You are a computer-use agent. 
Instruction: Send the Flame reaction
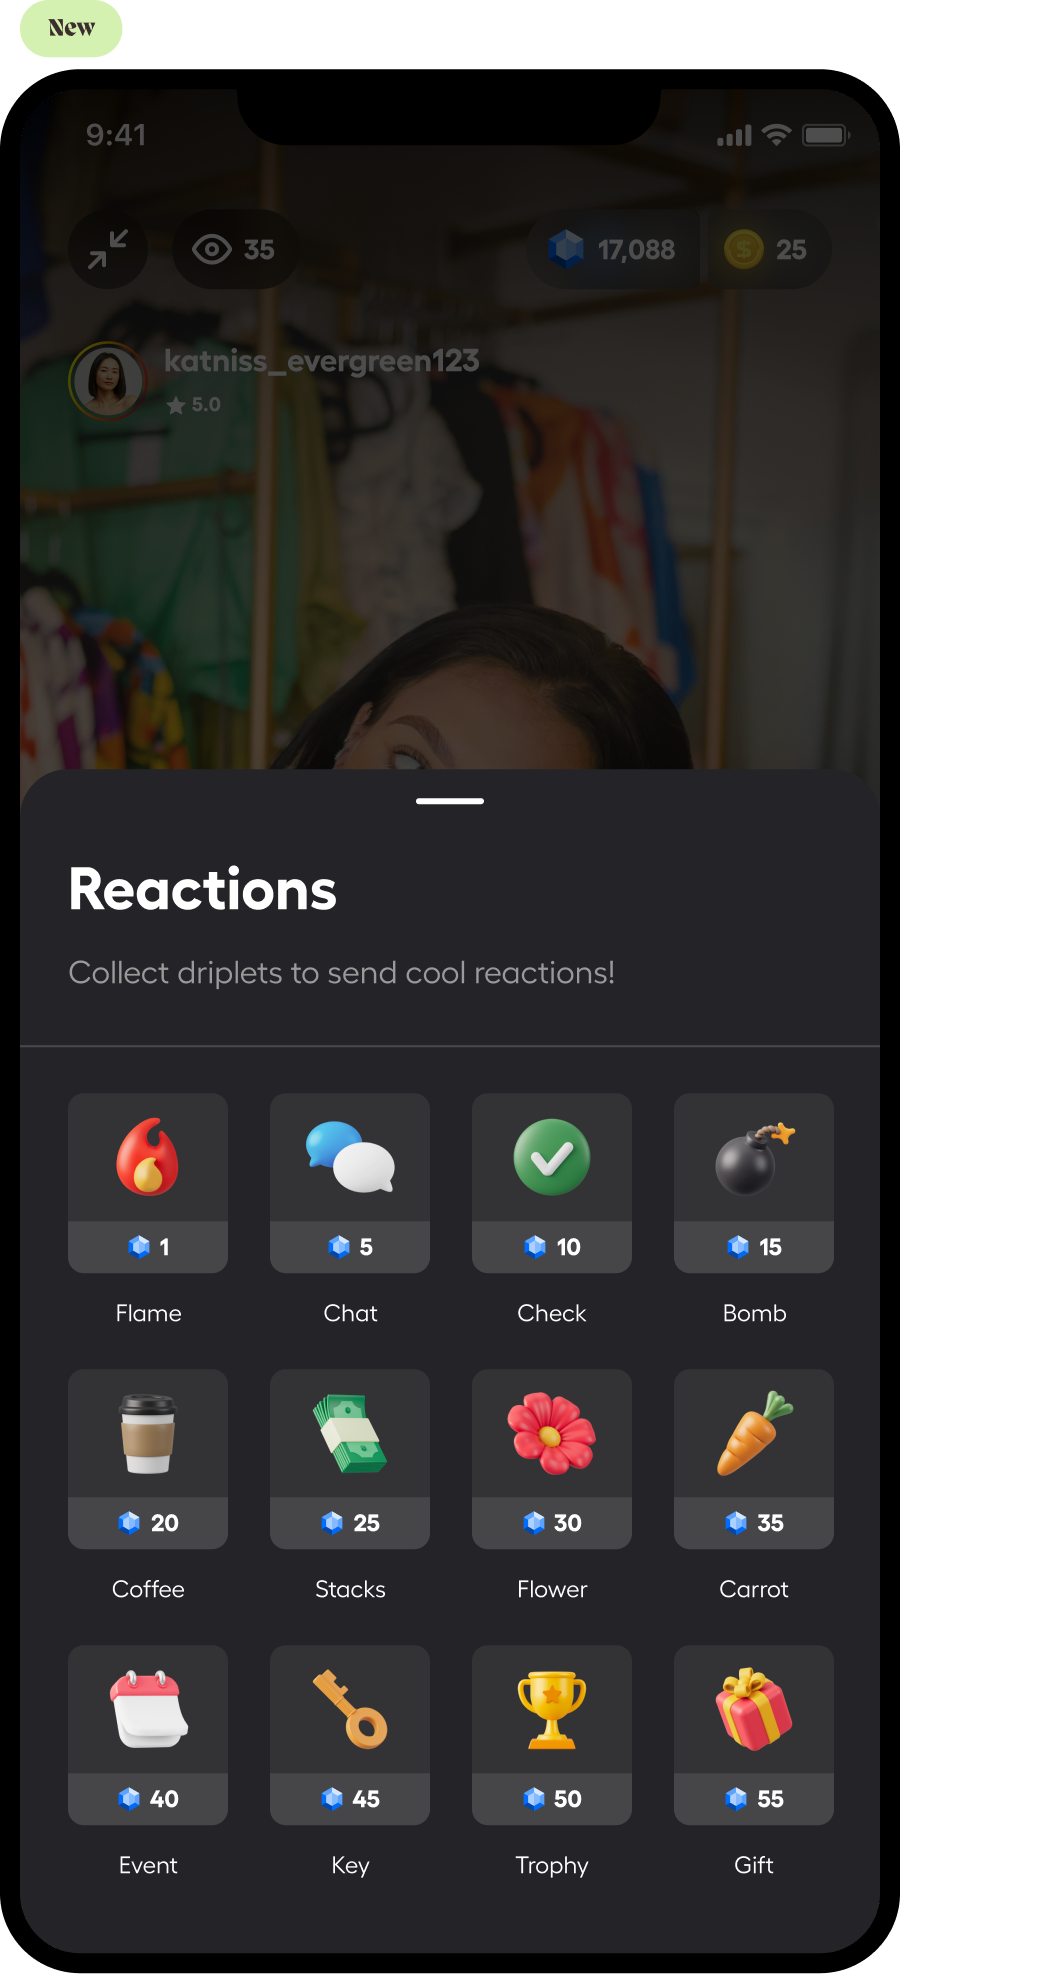pyautogui.click(x=148, y=1182)
